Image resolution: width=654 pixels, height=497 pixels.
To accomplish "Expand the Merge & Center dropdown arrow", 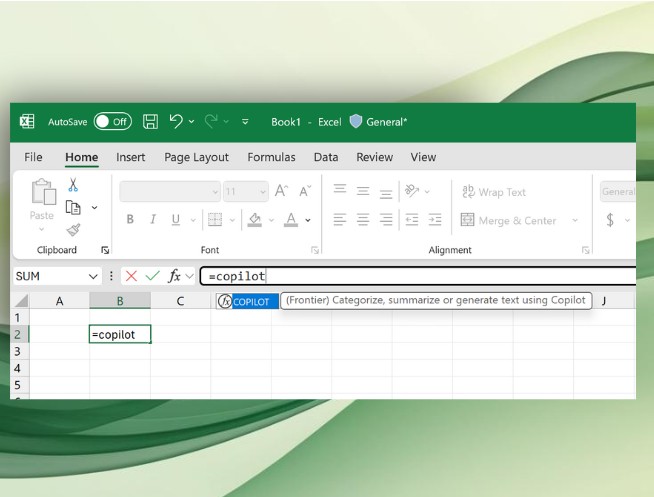I will point(575,220).
